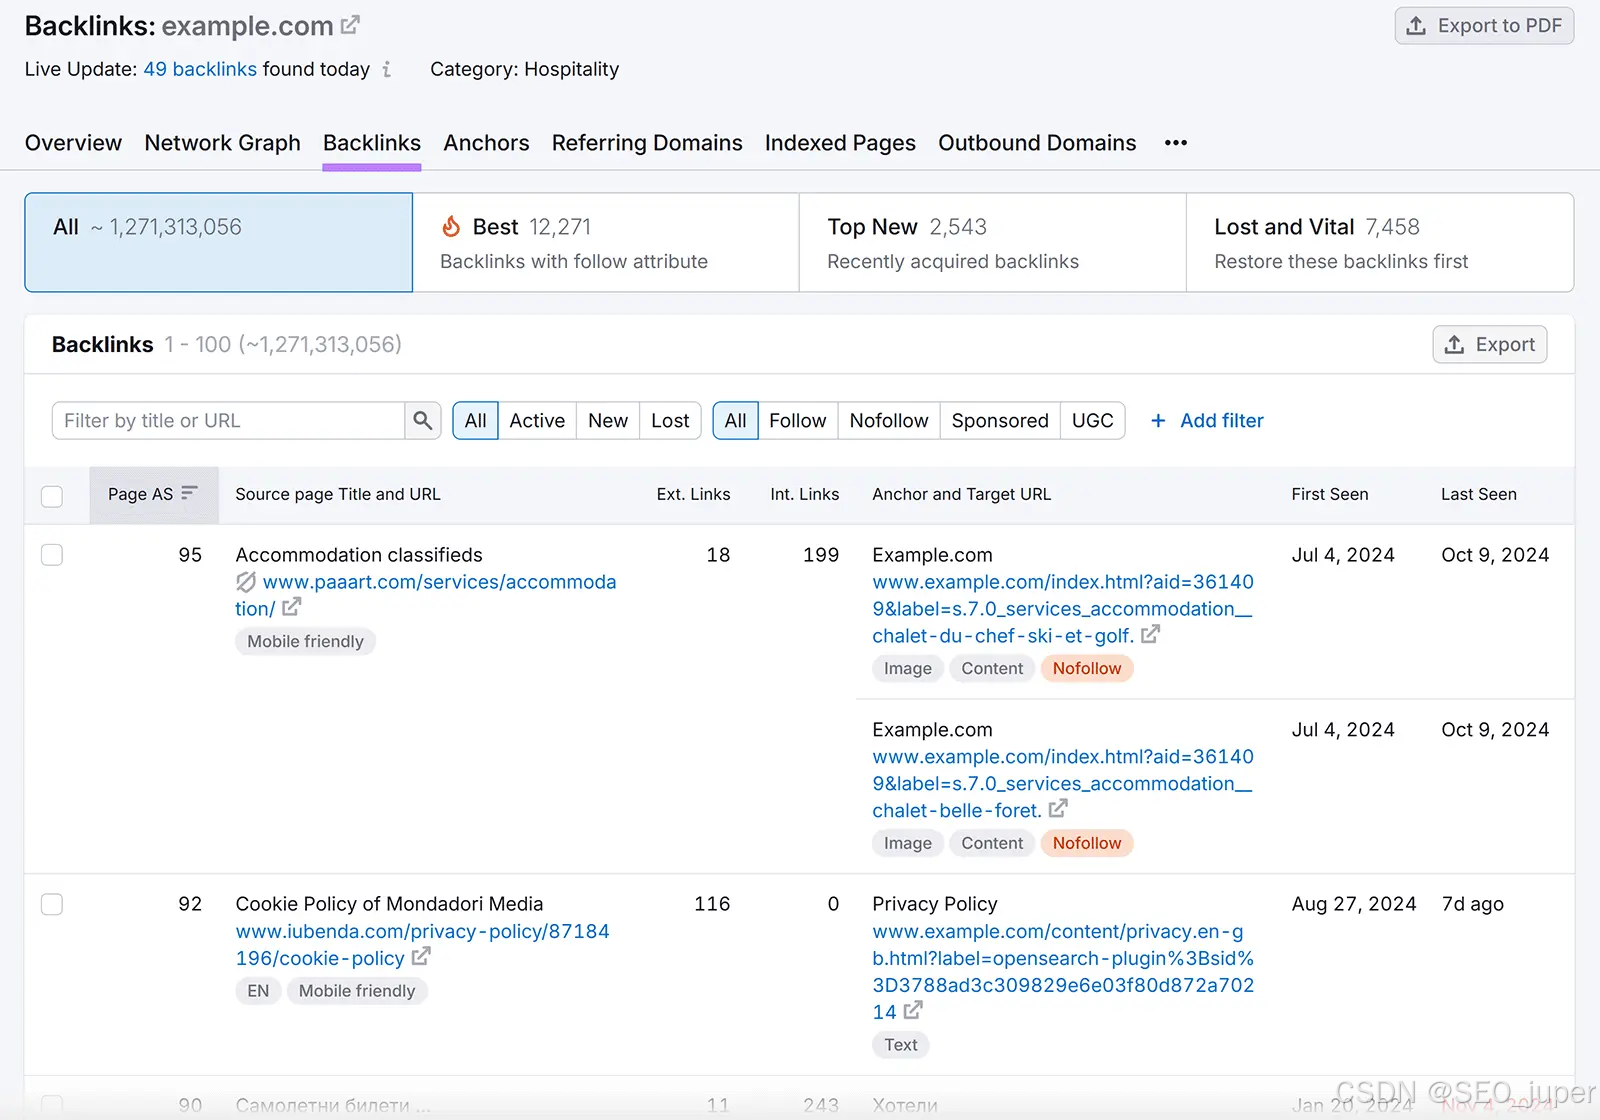
Task: Open paaart.com source page external link icon
Action: click(x=292, y=607)
